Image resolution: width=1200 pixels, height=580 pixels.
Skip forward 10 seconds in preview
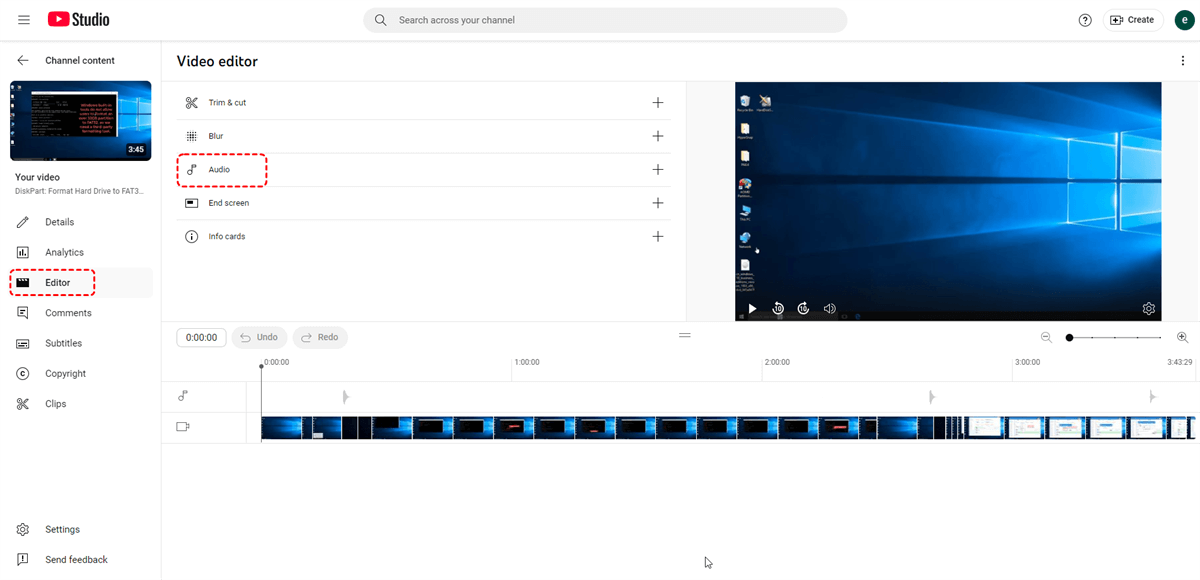coord(803,309)
